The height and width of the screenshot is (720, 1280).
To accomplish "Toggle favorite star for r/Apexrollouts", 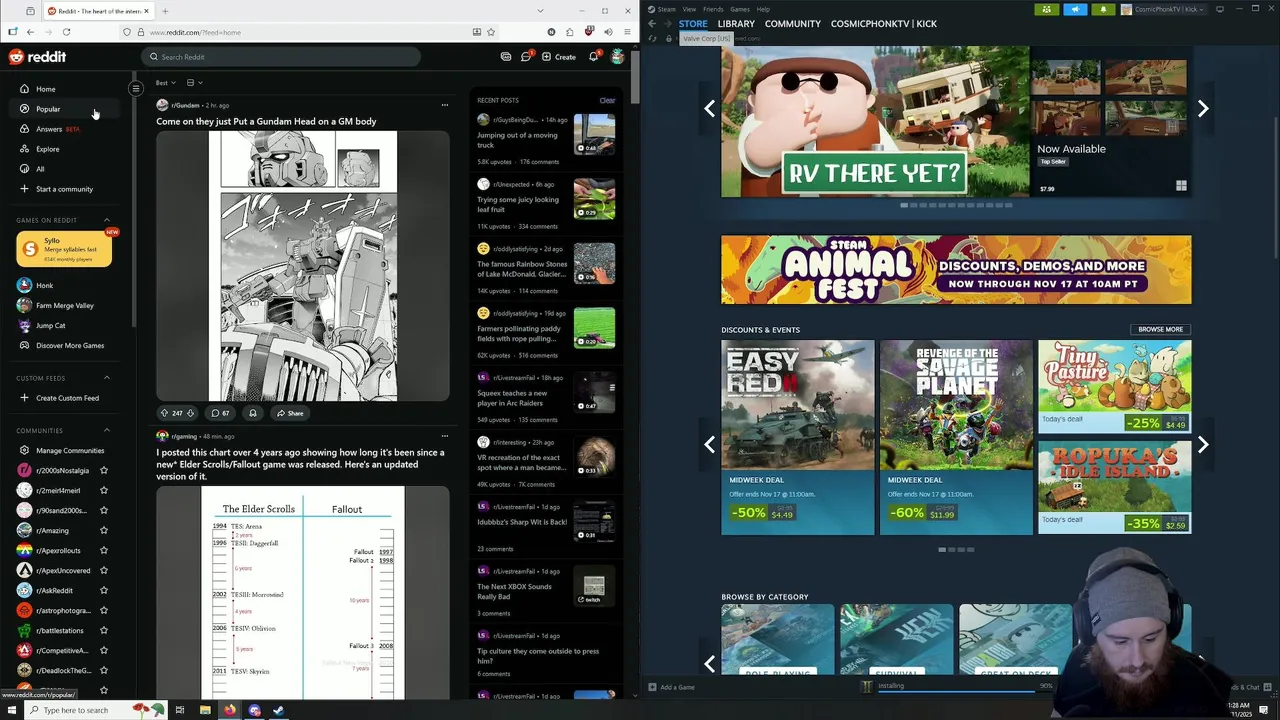I will coord(103,550).
